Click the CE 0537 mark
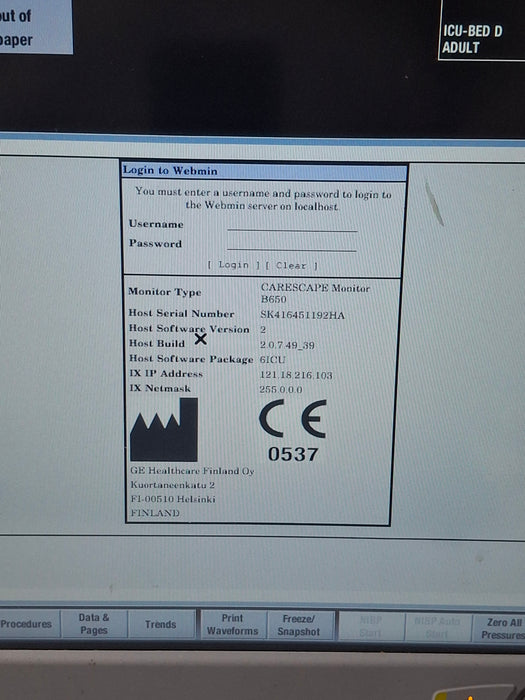Screen dimensions: 525x700 (x=293, y=431)
